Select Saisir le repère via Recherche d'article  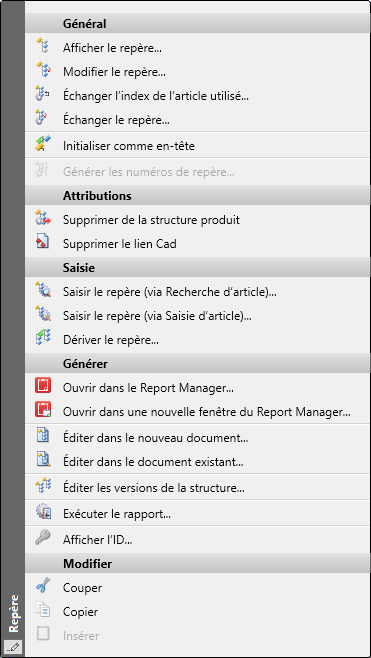[x=197, y=292]
